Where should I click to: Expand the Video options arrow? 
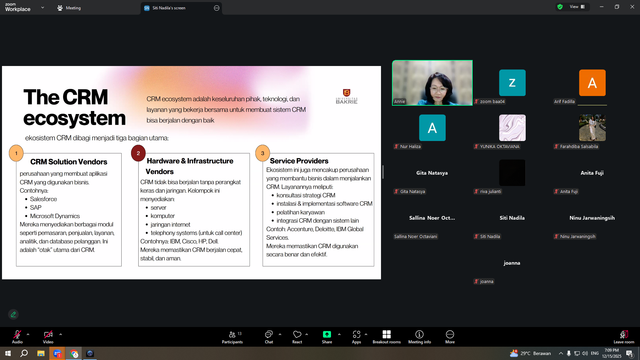click(60, 334)
